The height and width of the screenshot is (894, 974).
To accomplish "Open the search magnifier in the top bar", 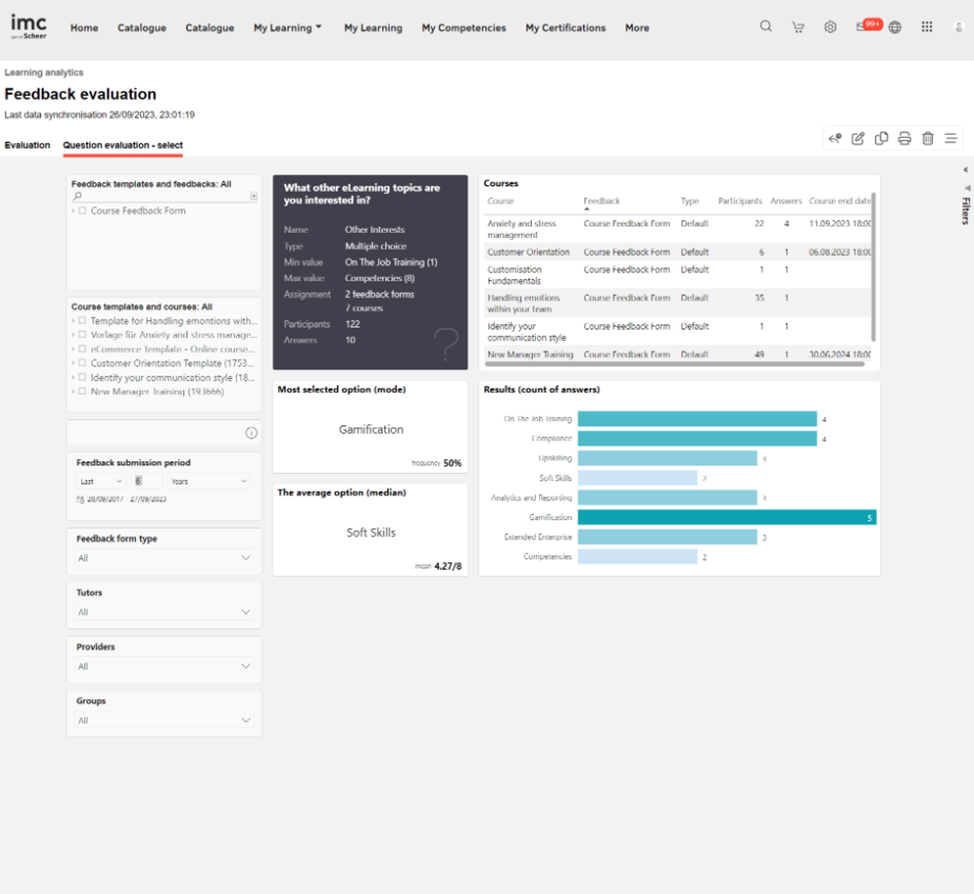I will 765,27.
